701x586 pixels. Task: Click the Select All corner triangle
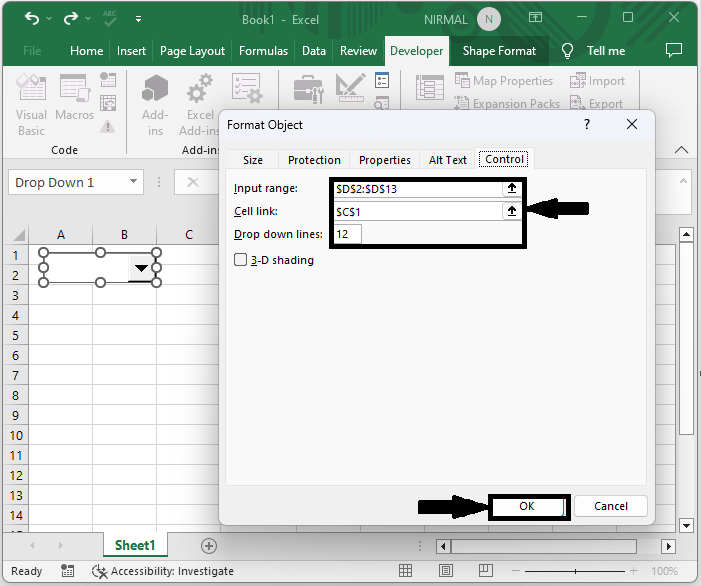(19, 235)
